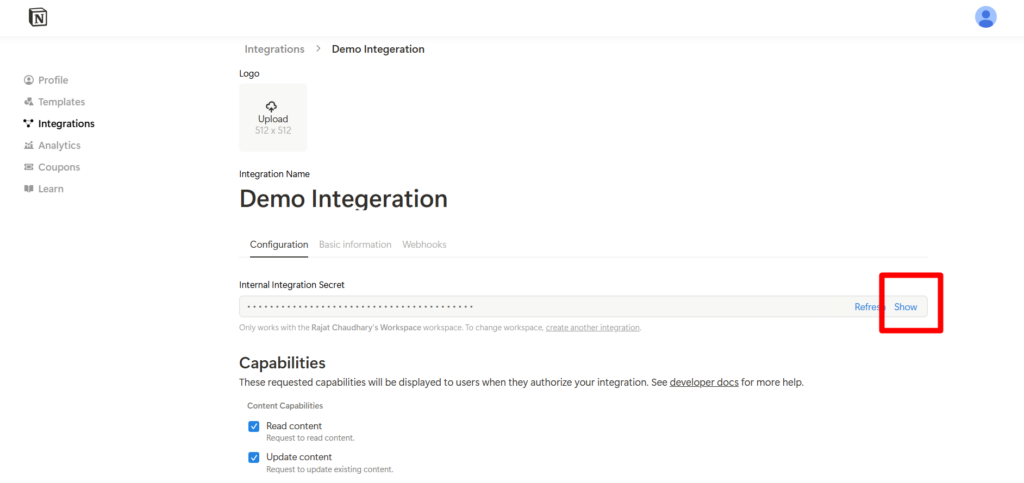1024x483 pixels.
Task: Open the user account avatar
Action: tap(985, 17)
